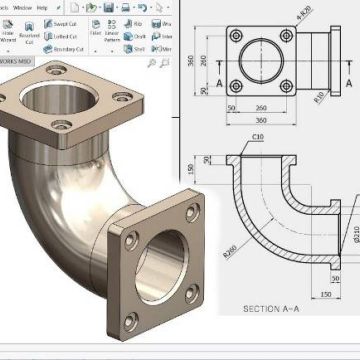Screen dimensions: 360x360
Task: Click the Undo arrow icon
Action: 142,7
